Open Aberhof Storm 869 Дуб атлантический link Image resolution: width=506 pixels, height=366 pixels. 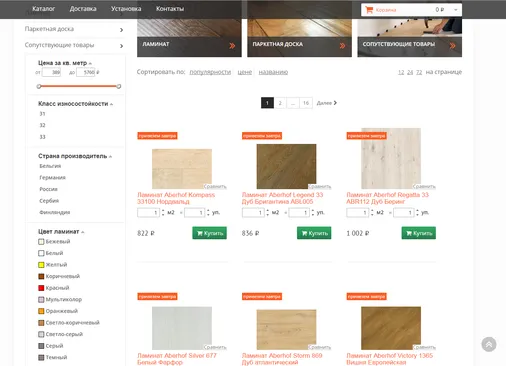click(x=282, y=359)
